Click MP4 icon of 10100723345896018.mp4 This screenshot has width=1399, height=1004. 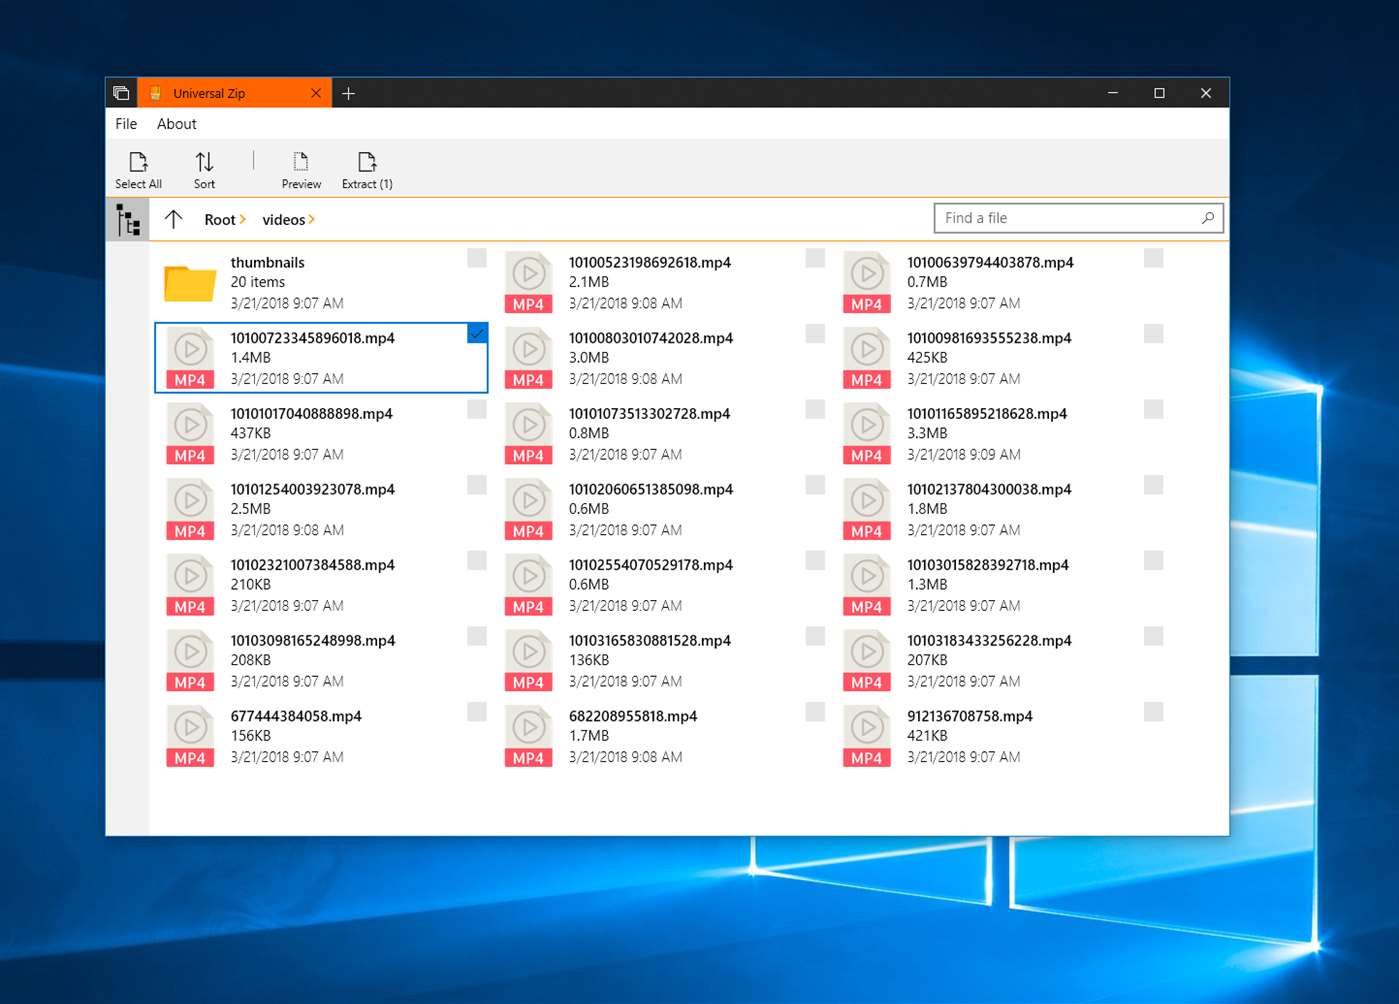(x=190, y=359)
